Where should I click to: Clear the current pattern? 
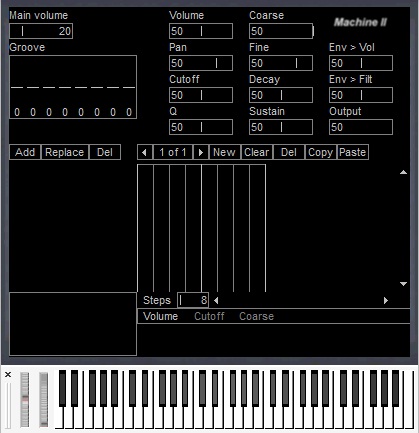coord(257,152)
